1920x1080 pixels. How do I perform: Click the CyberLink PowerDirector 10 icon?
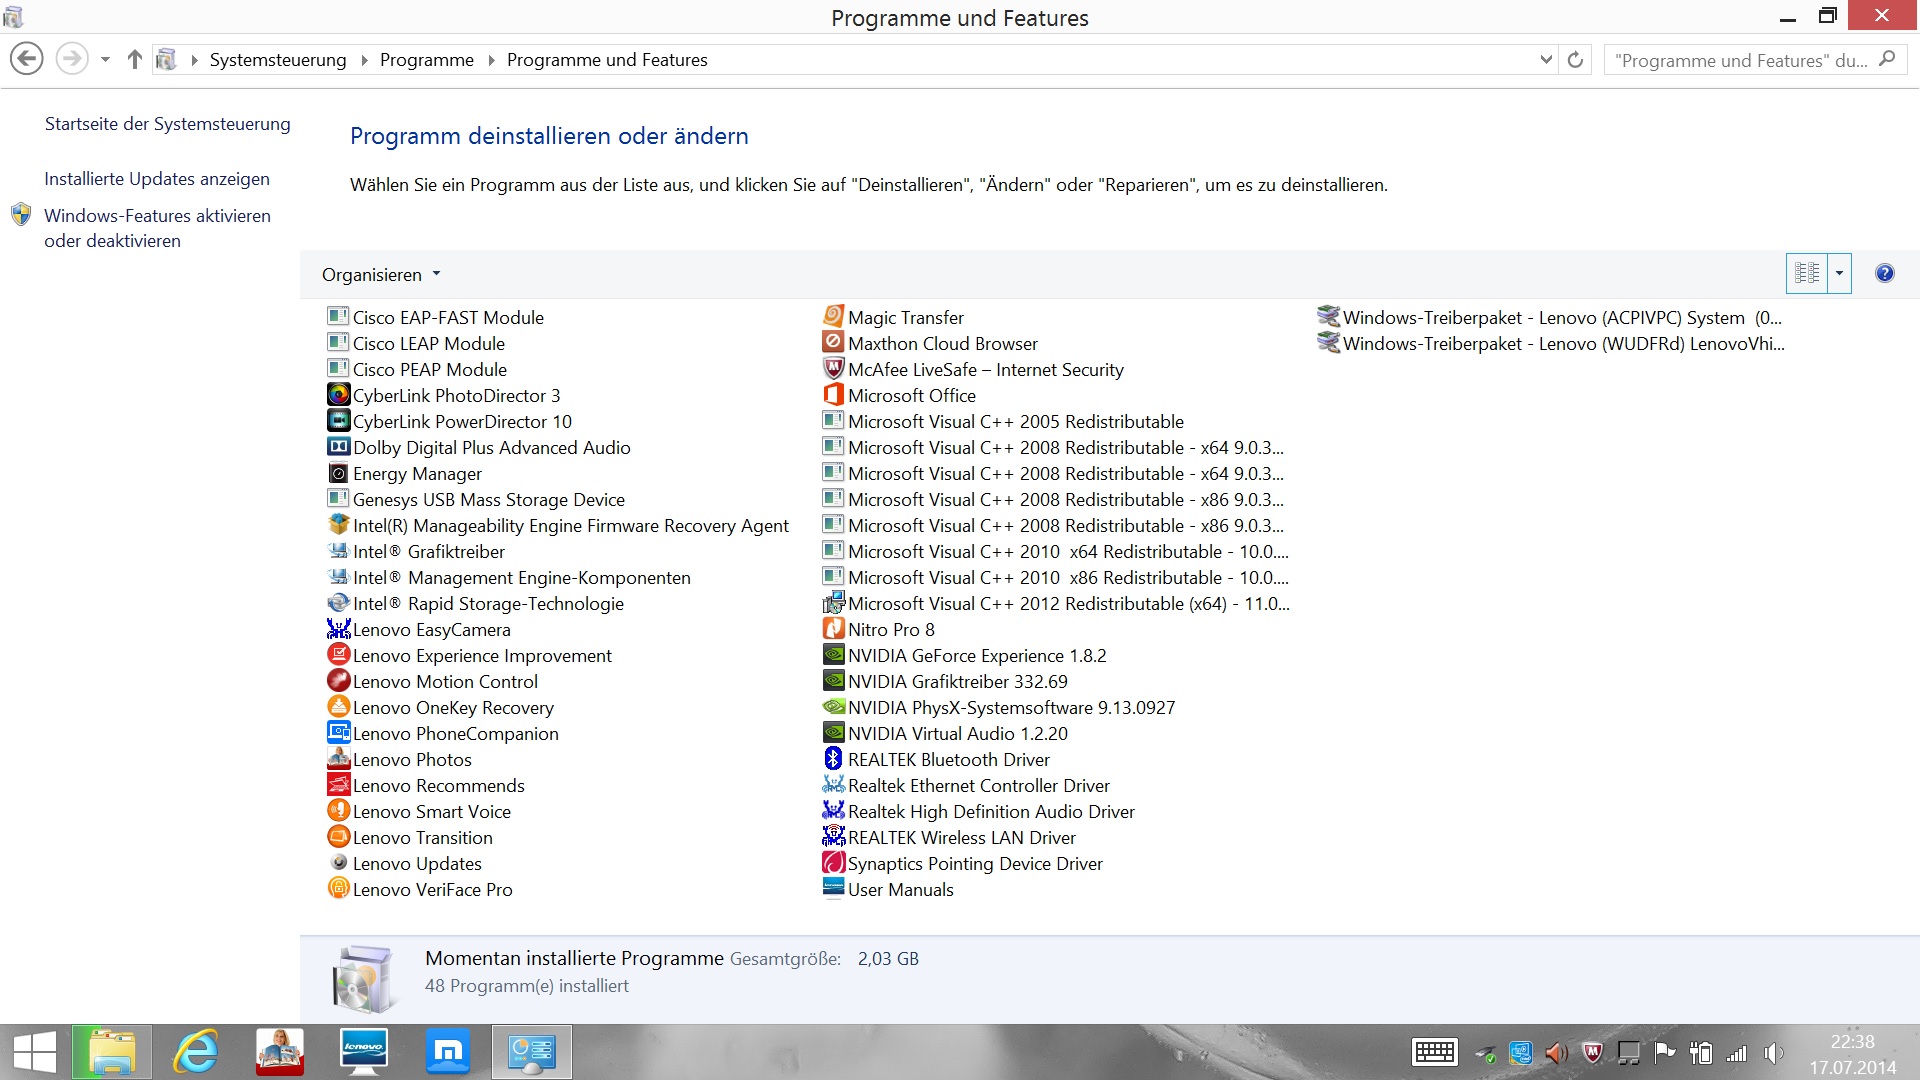[338, 421]
